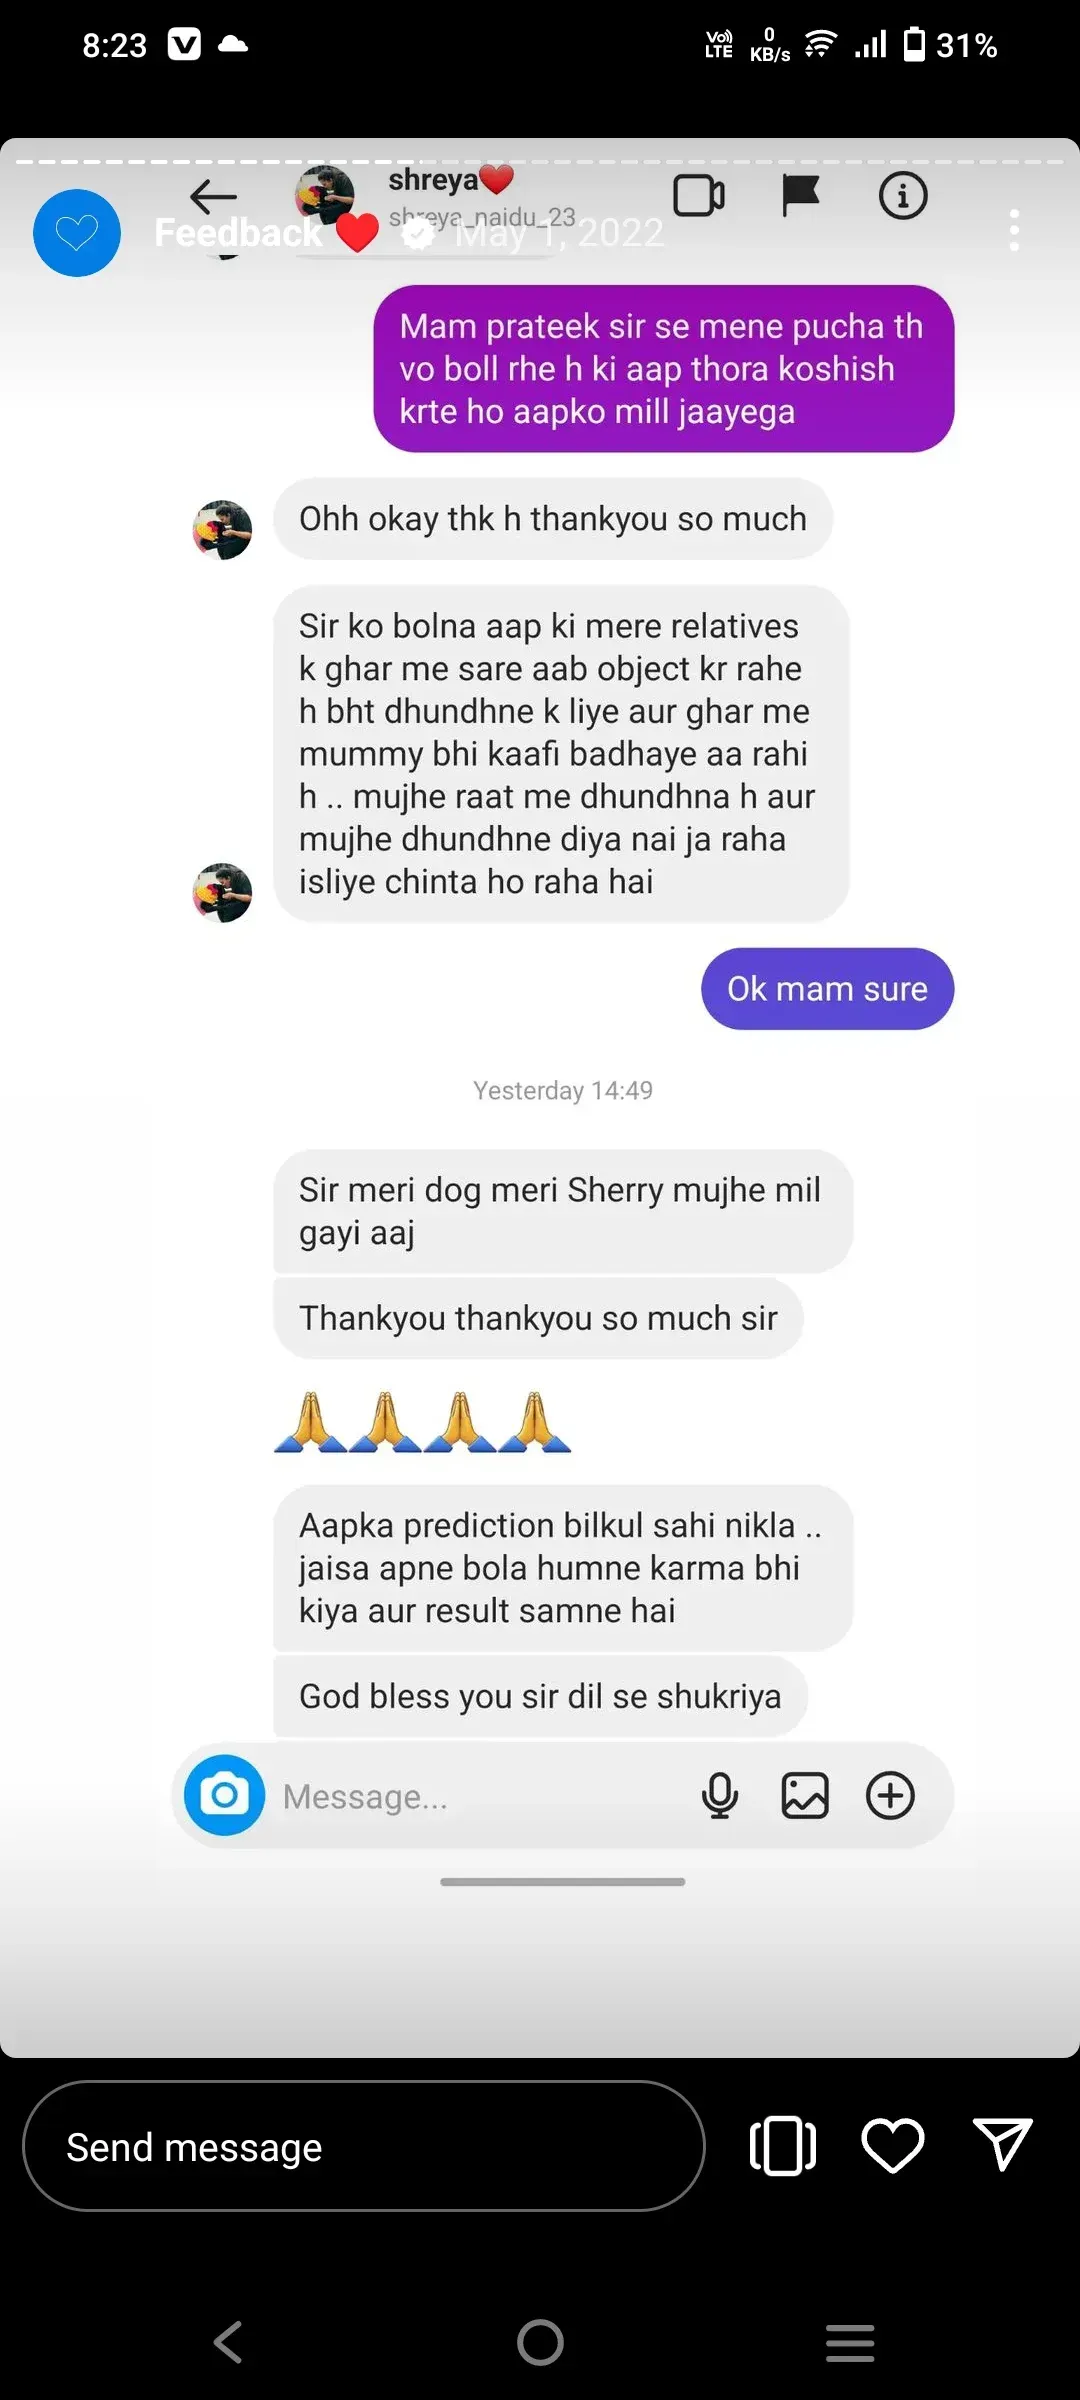Tap the story progress bar at top
This screenshot has width=1080, height=2400.
click(x=540, y=161)
